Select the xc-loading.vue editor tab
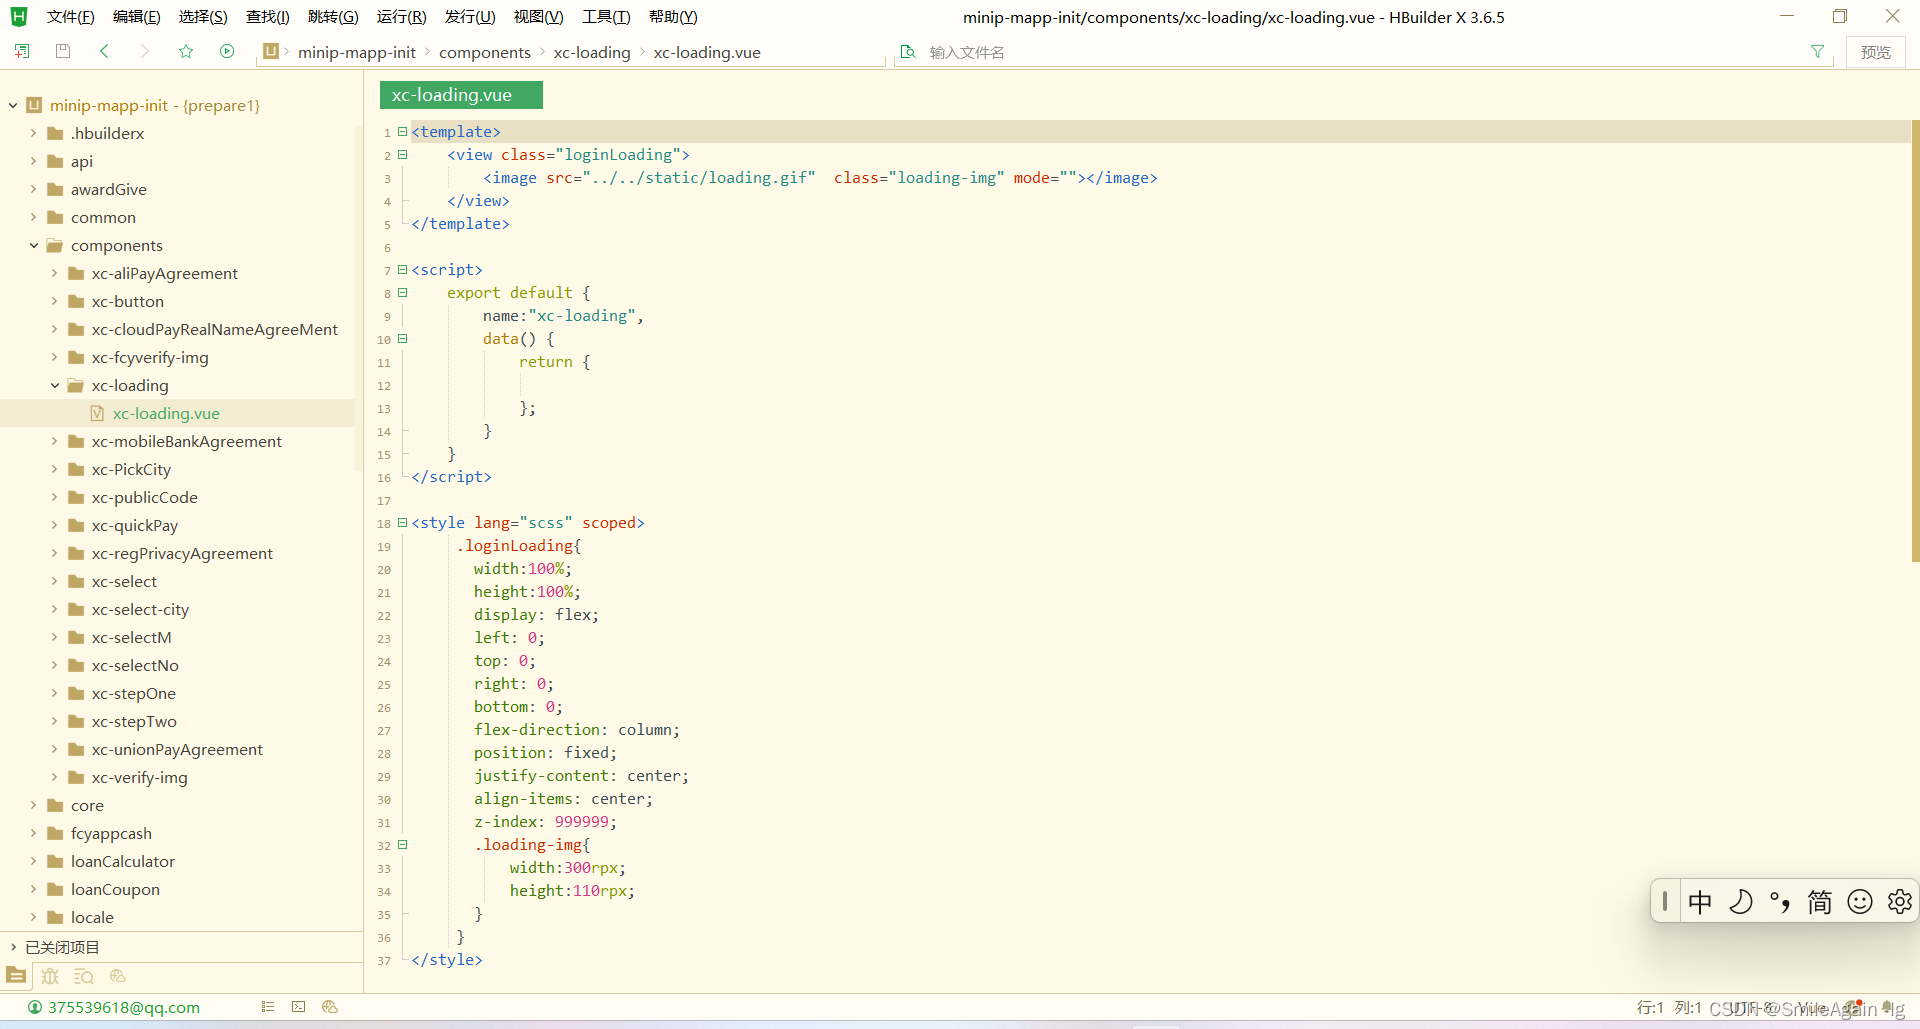Image resolution: width=1920 pixels, height=1029 pixels. [461, 95]
